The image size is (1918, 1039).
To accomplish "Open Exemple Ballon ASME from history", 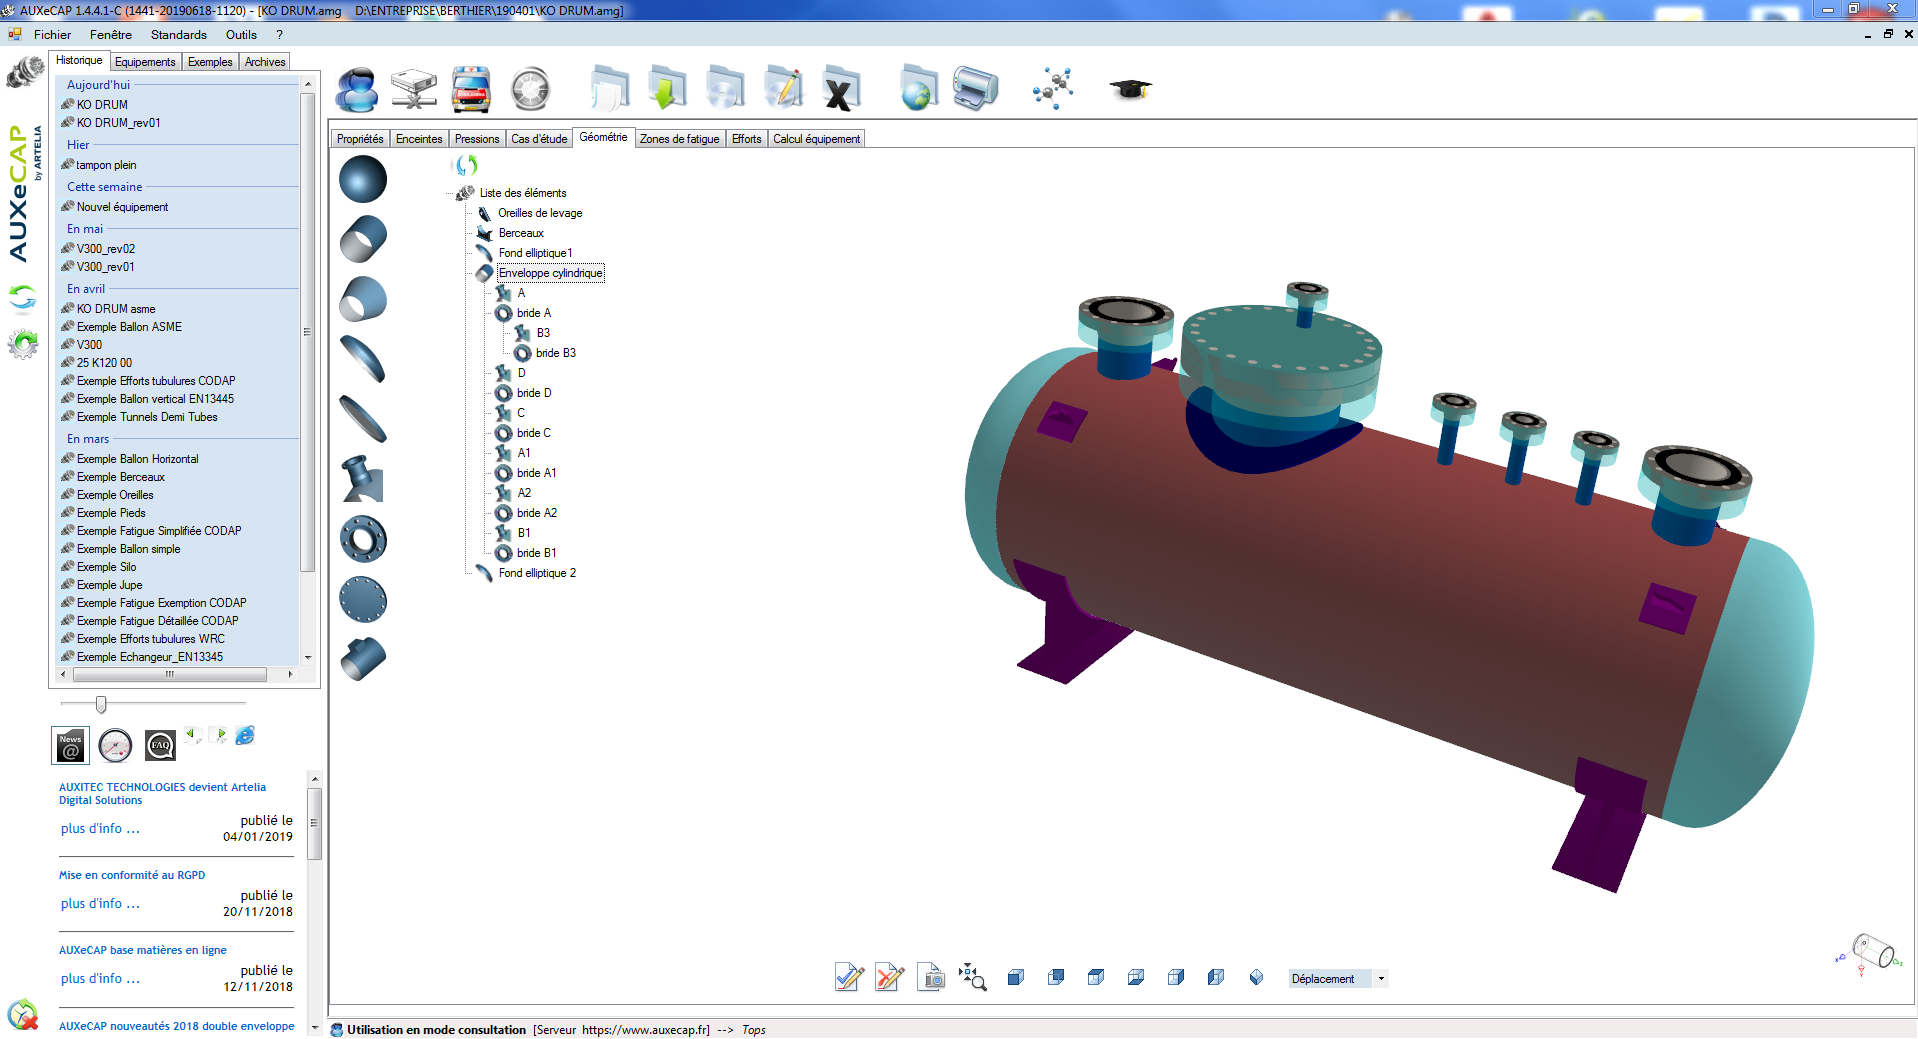I will coord(129,327).
